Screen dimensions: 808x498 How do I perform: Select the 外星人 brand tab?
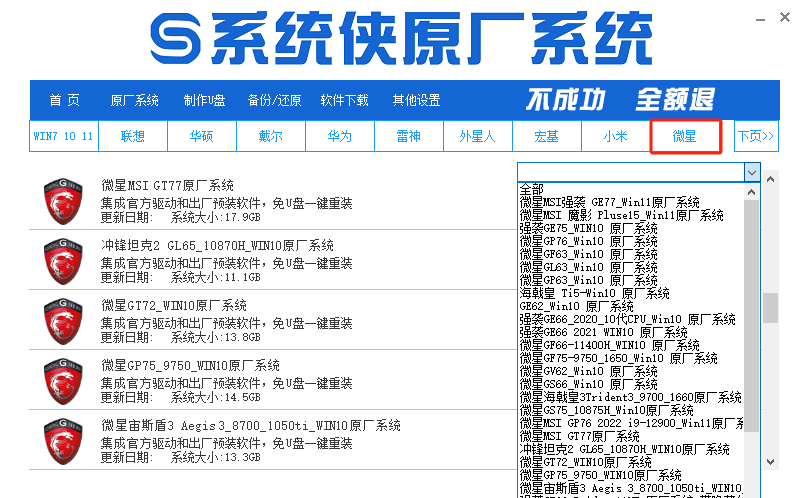click(x=478, y=136)
